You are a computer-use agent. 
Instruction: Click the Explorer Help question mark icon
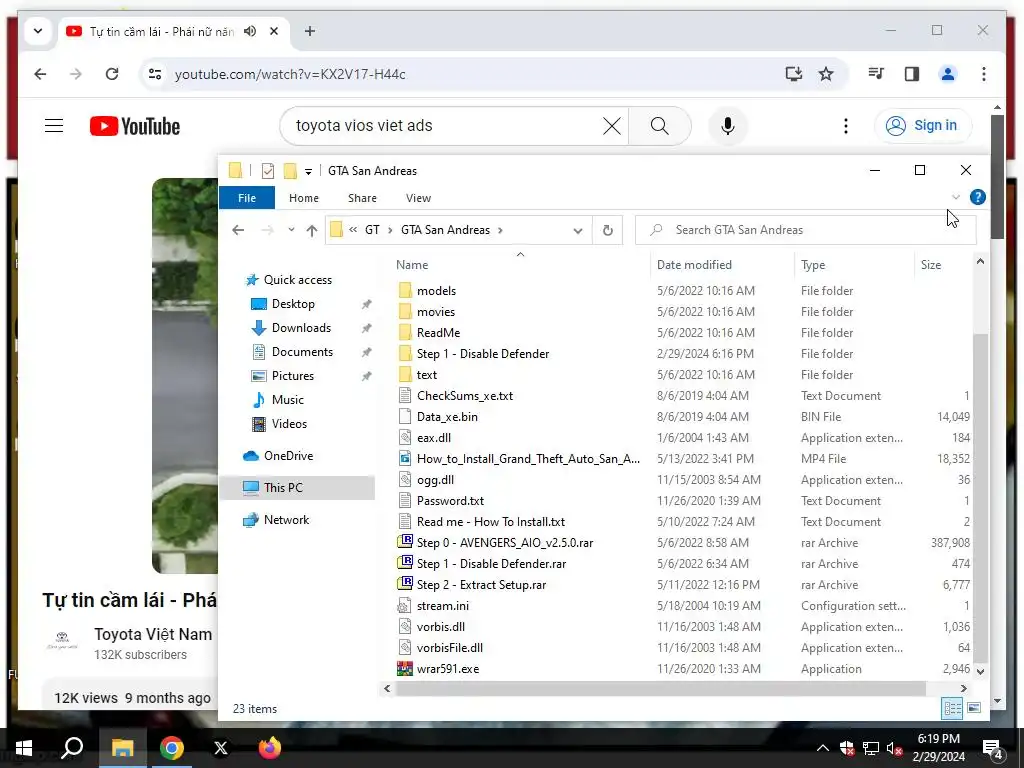coord(978,197)
